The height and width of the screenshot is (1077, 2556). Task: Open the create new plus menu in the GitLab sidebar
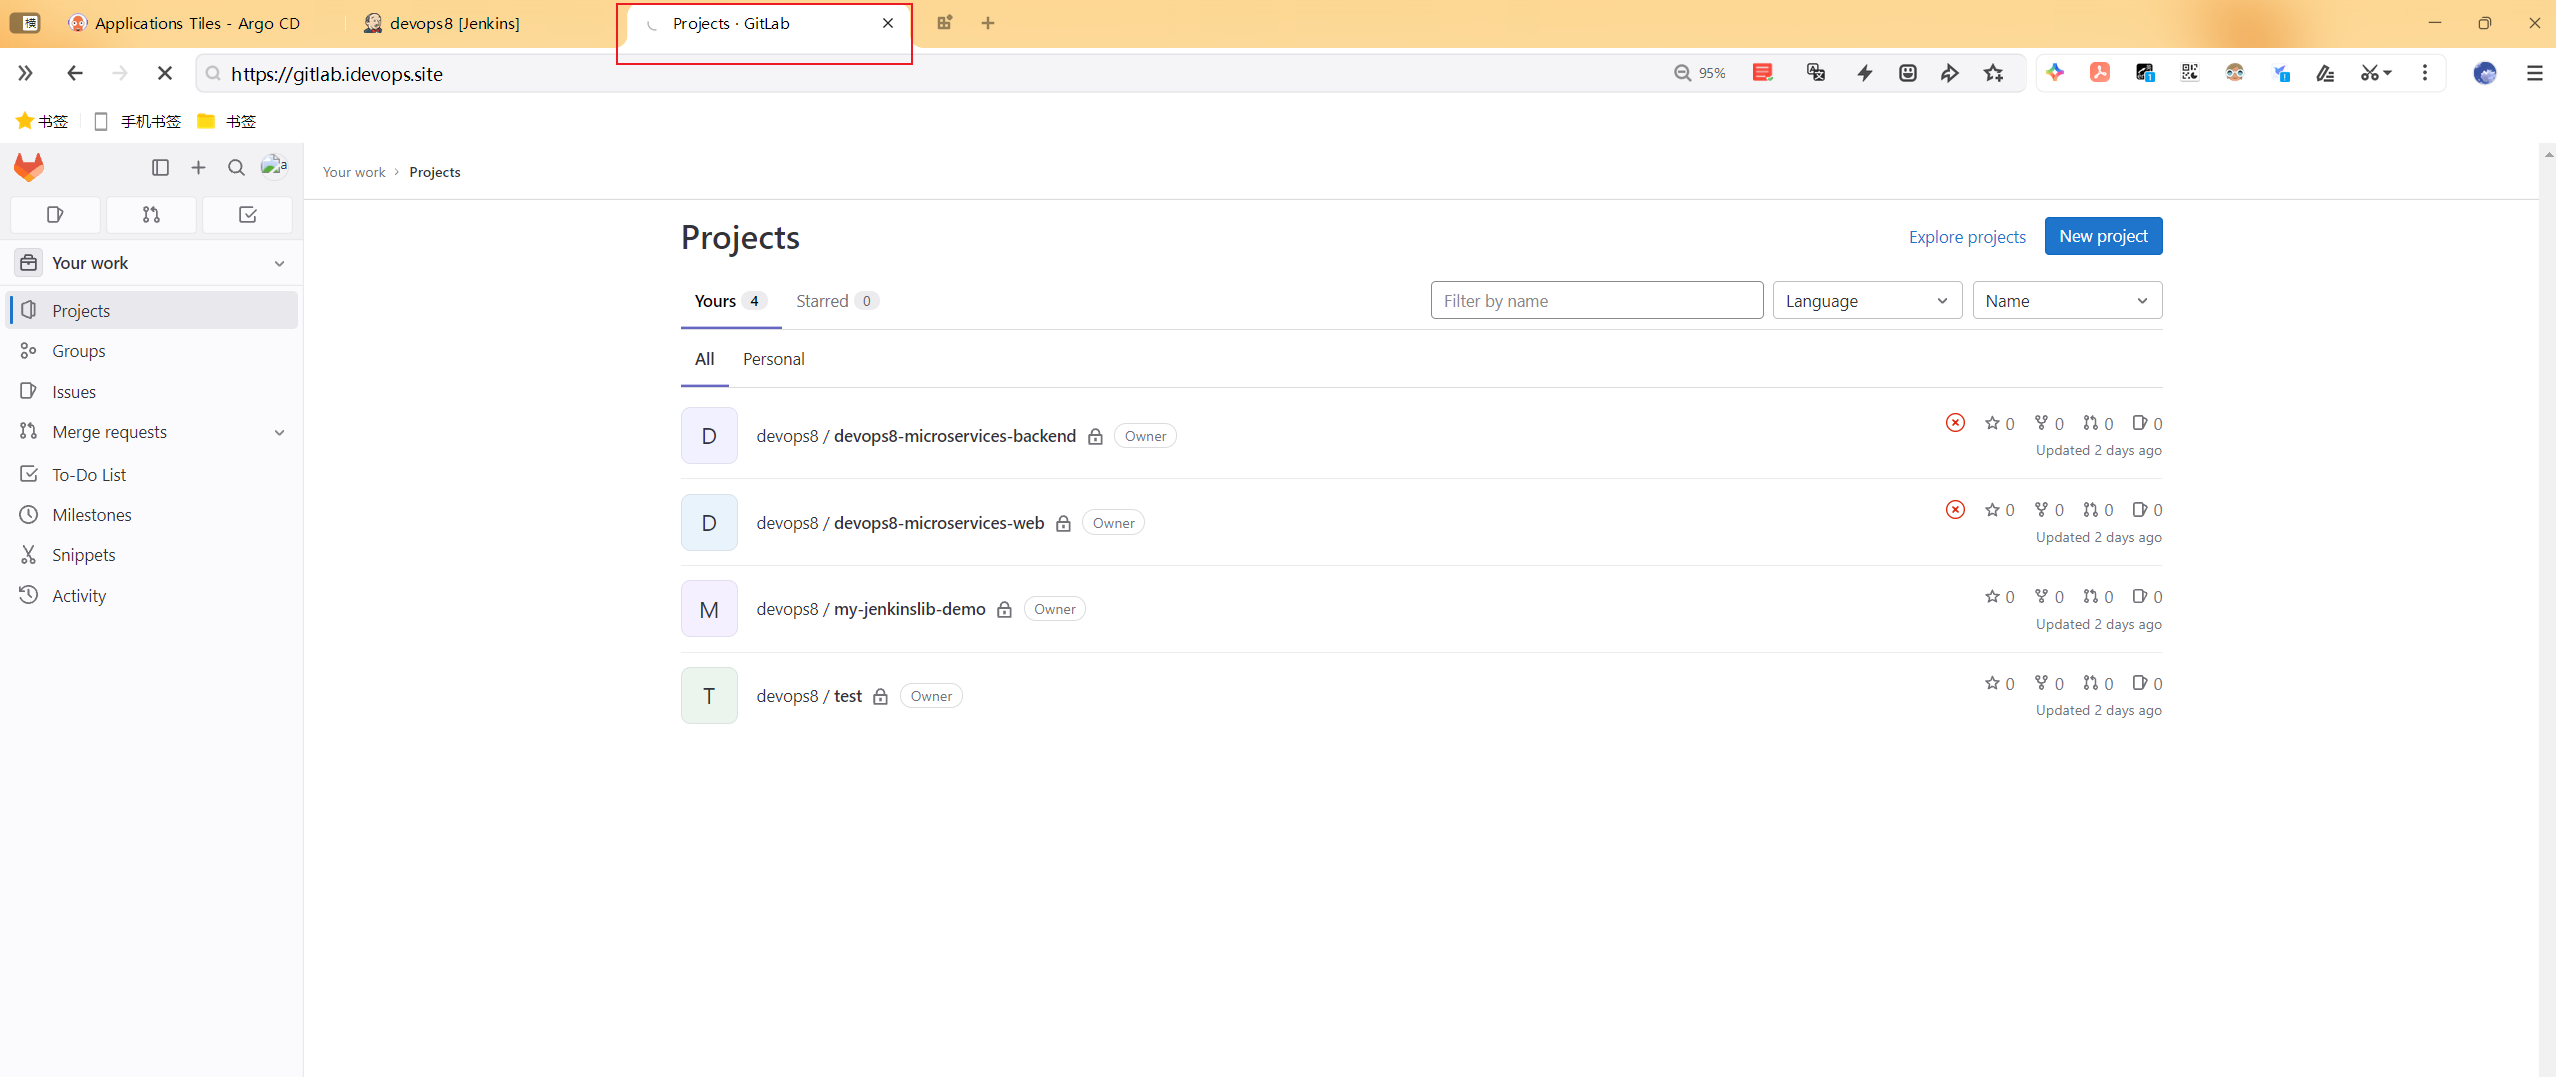[198, 167]
